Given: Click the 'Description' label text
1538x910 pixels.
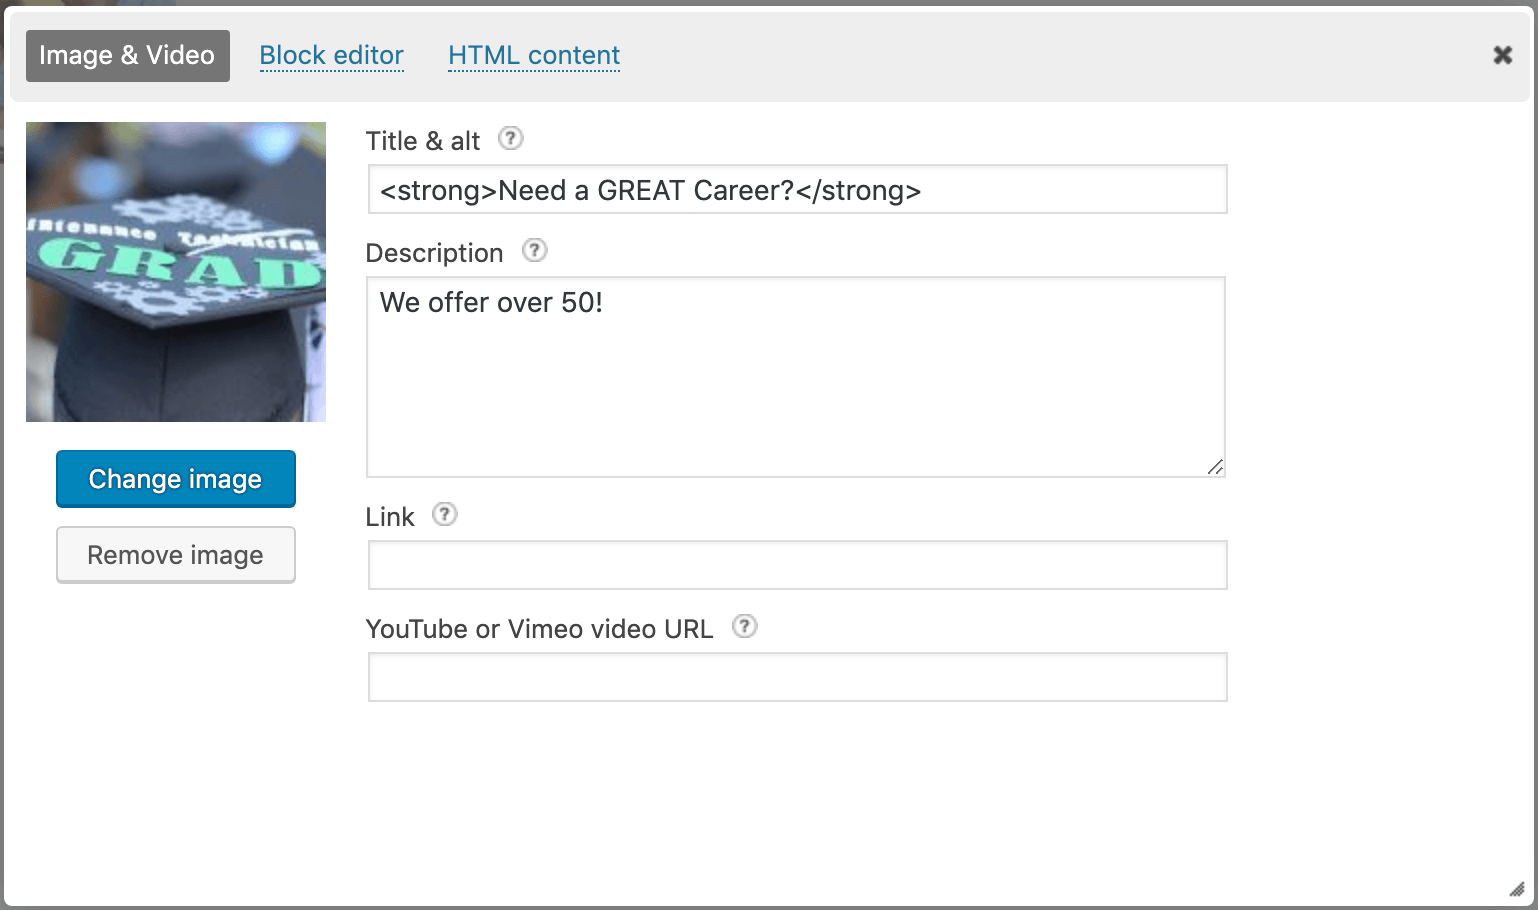Looking at the screenshot, I should pos(434,253).
